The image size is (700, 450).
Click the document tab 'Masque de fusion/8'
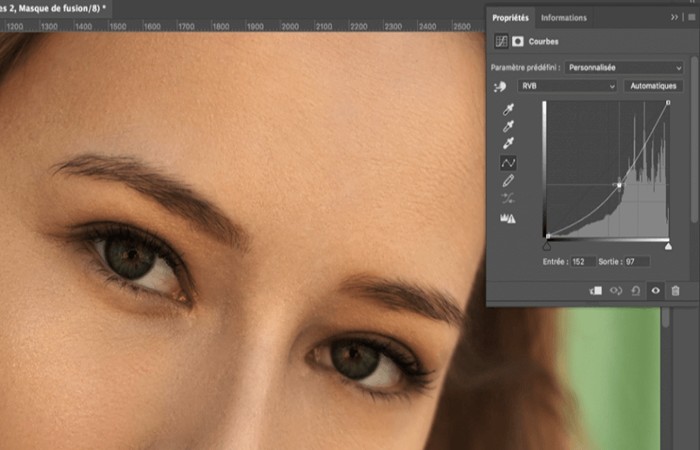point(55,8)
